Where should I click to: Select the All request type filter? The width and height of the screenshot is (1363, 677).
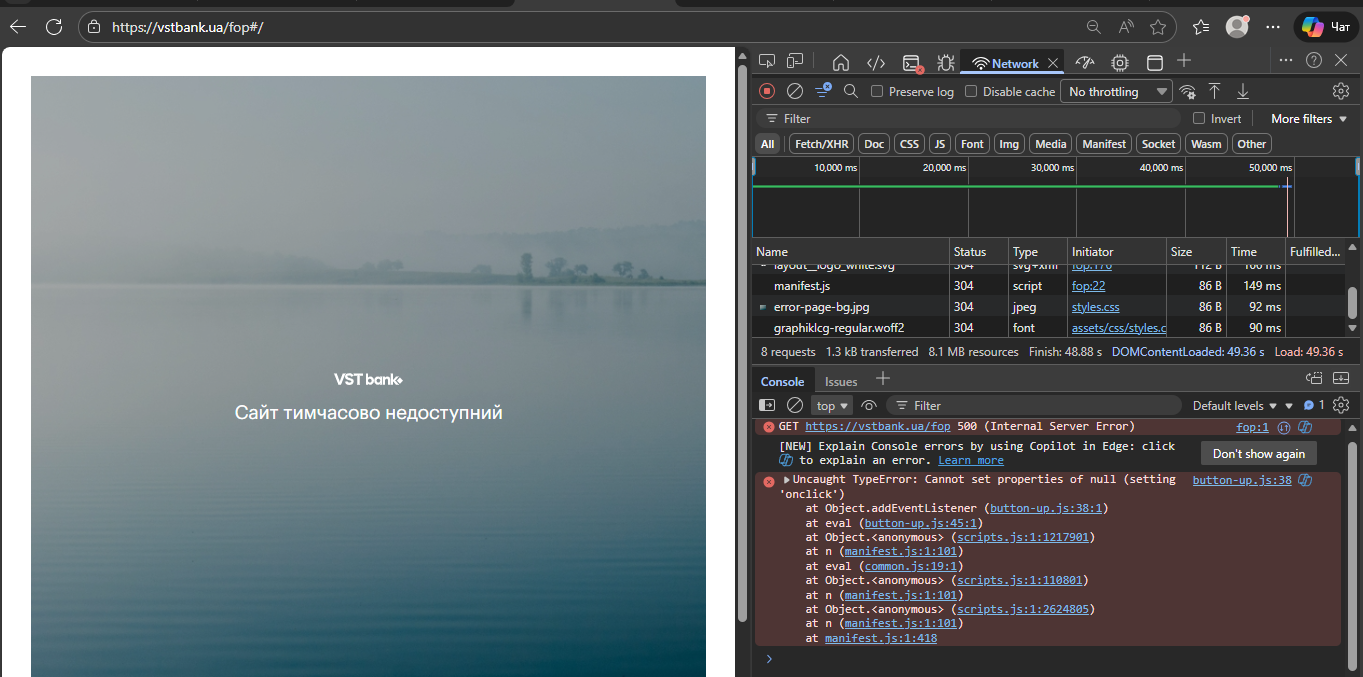pos(767,144)
